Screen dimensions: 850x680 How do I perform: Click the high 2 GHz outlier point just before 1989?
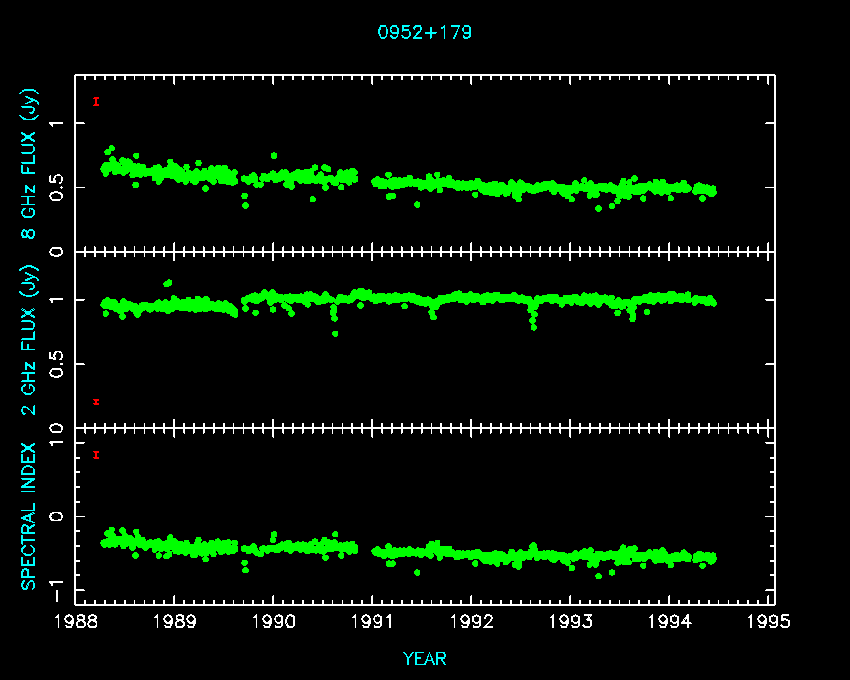pyautogui.click(x=168, y=282)
